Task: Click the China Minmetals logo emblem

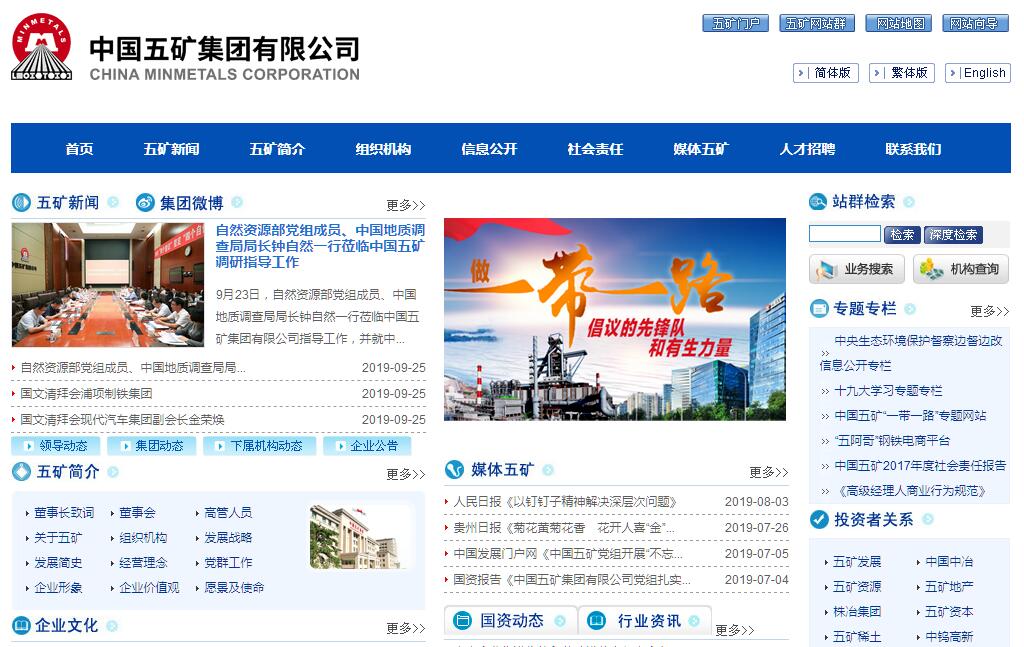Action: (42, 47)
